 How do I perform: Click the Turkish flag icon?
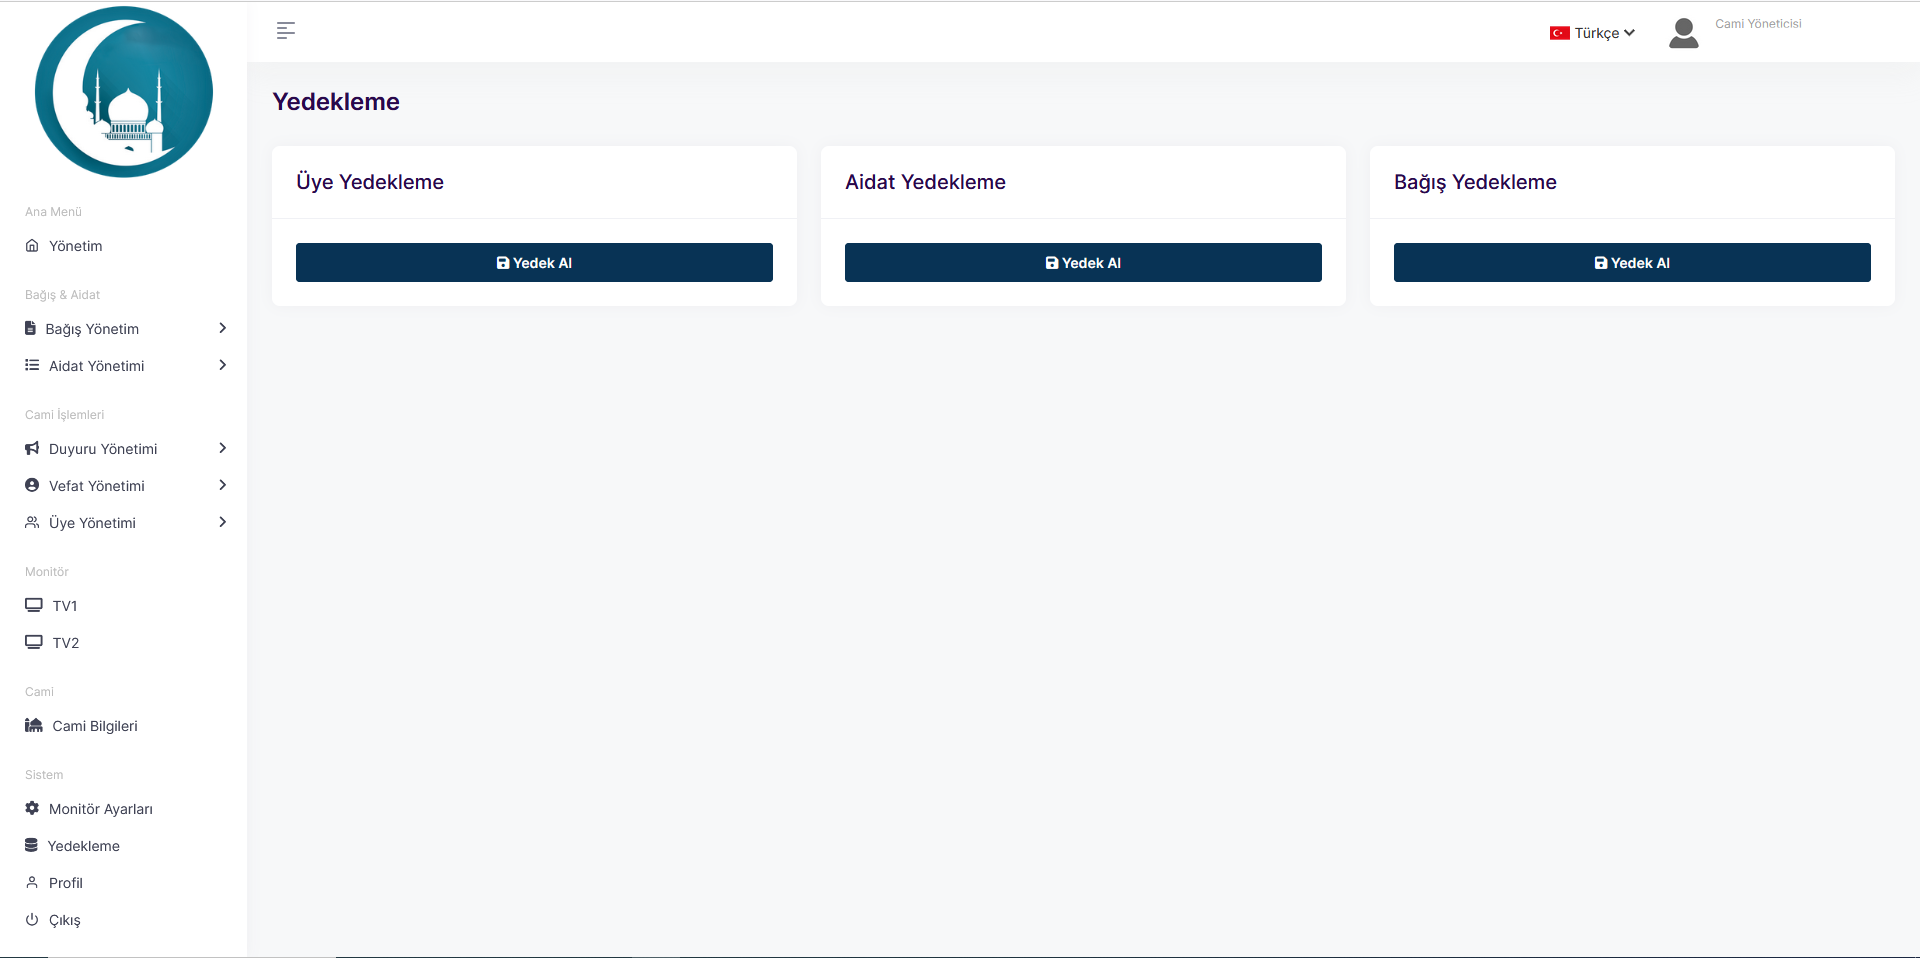(1559, 33)
